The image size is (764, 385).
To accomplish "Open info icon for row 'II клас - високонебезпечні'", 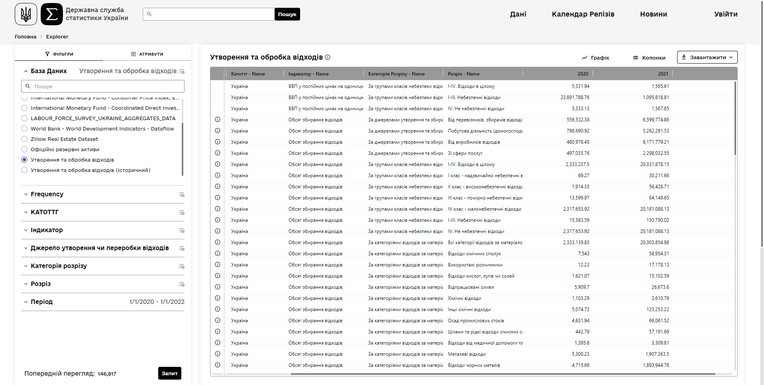I will 217,187.
